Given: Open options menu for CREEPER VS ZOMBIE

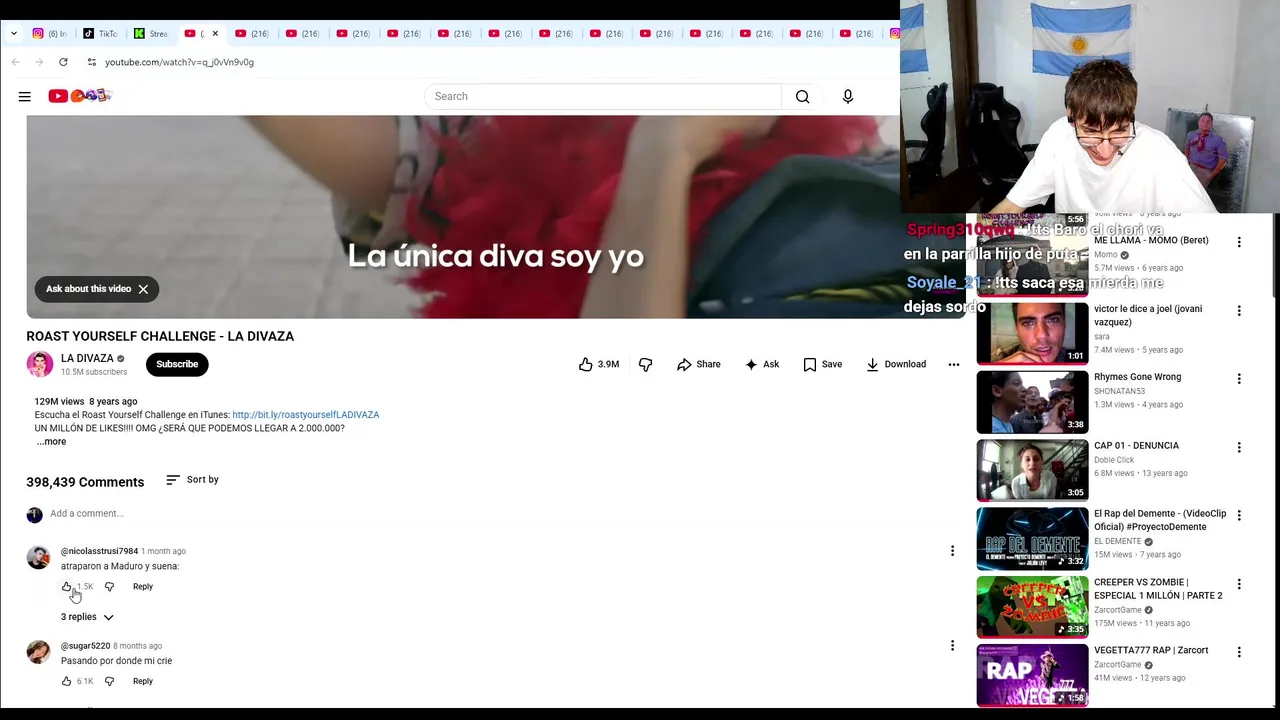Looking at the screenshot, I should (x=1239, y=584).
